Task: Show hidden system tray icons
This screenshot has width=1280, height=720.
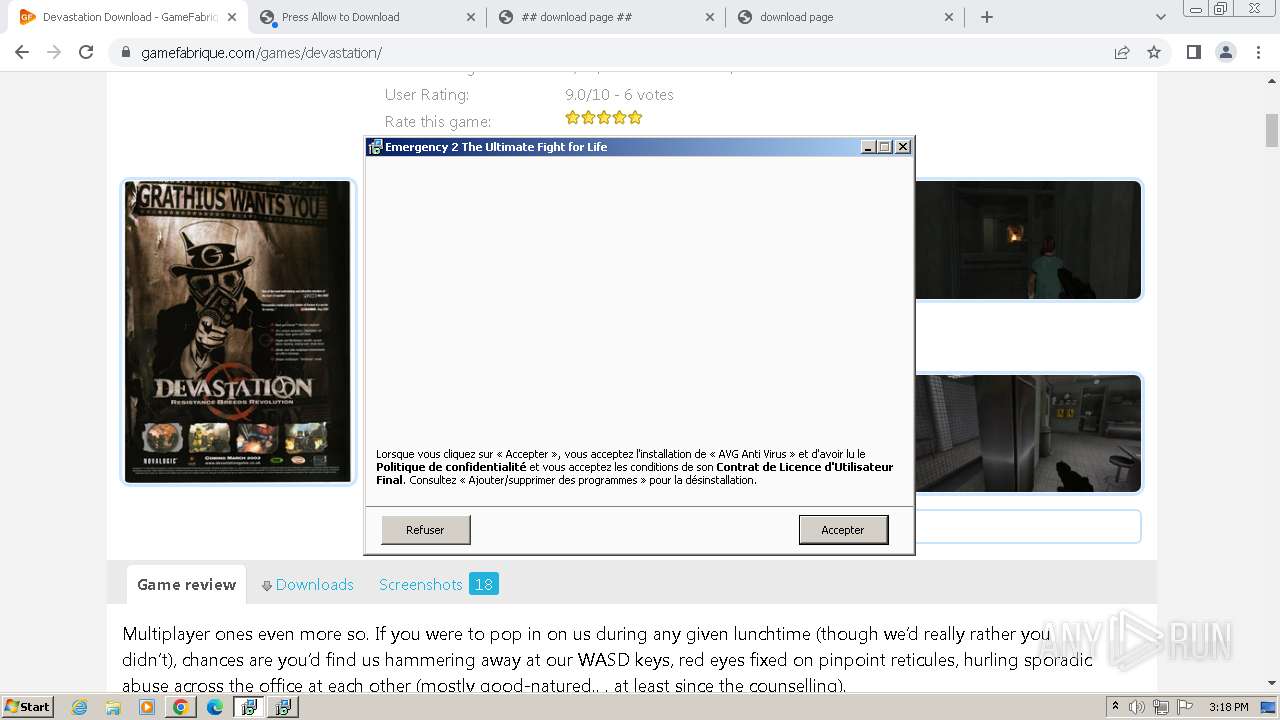Action: point(1115,707)
